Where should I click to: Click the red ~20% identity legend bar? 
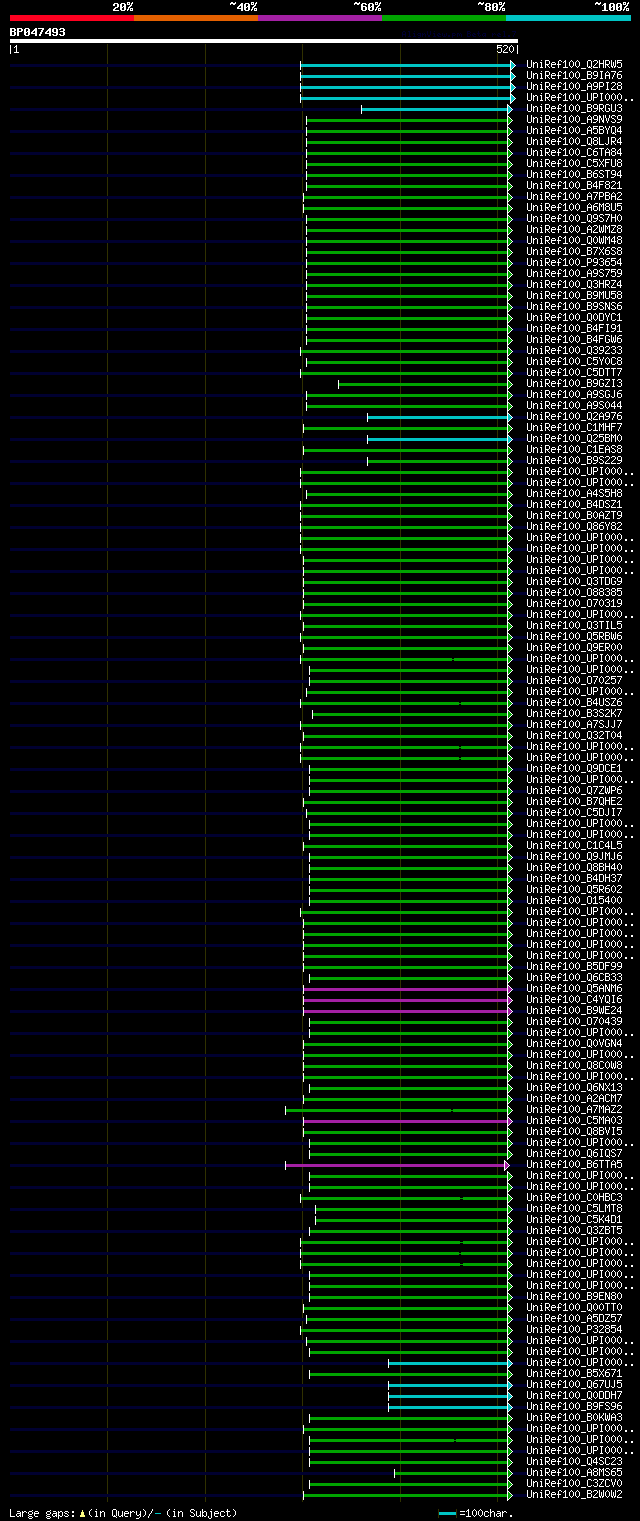[72, 18]
